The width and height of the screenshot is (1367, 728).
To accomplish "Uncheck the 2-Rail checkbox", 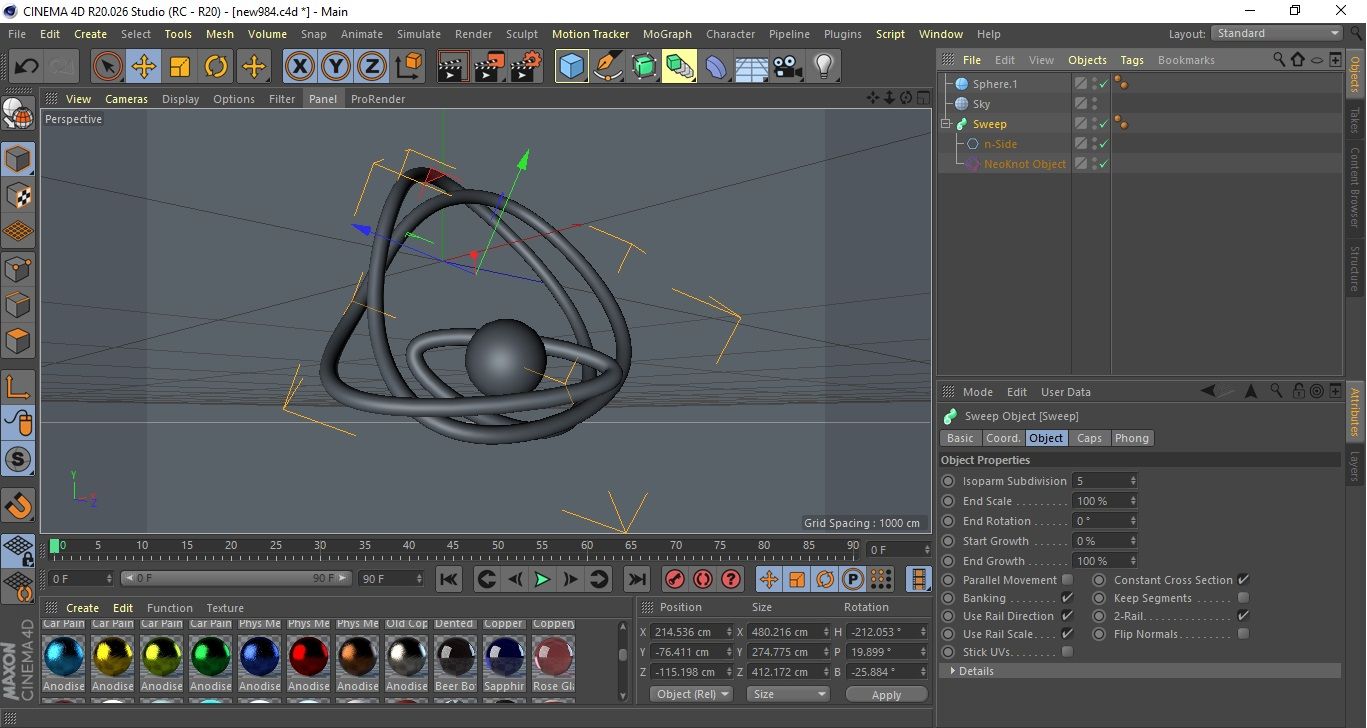I will [x=1243, y=616].
